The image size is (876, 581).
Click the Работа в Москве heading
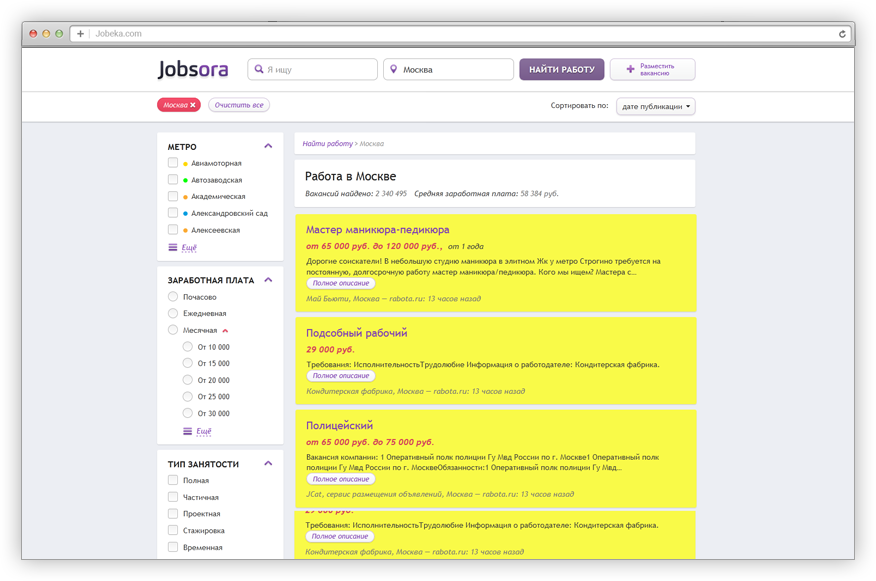coord(350,177)
